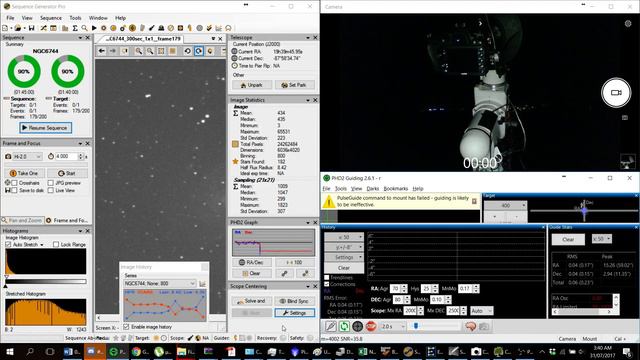
Task: Click exposure time 4.000 input field
Action: 66,156
